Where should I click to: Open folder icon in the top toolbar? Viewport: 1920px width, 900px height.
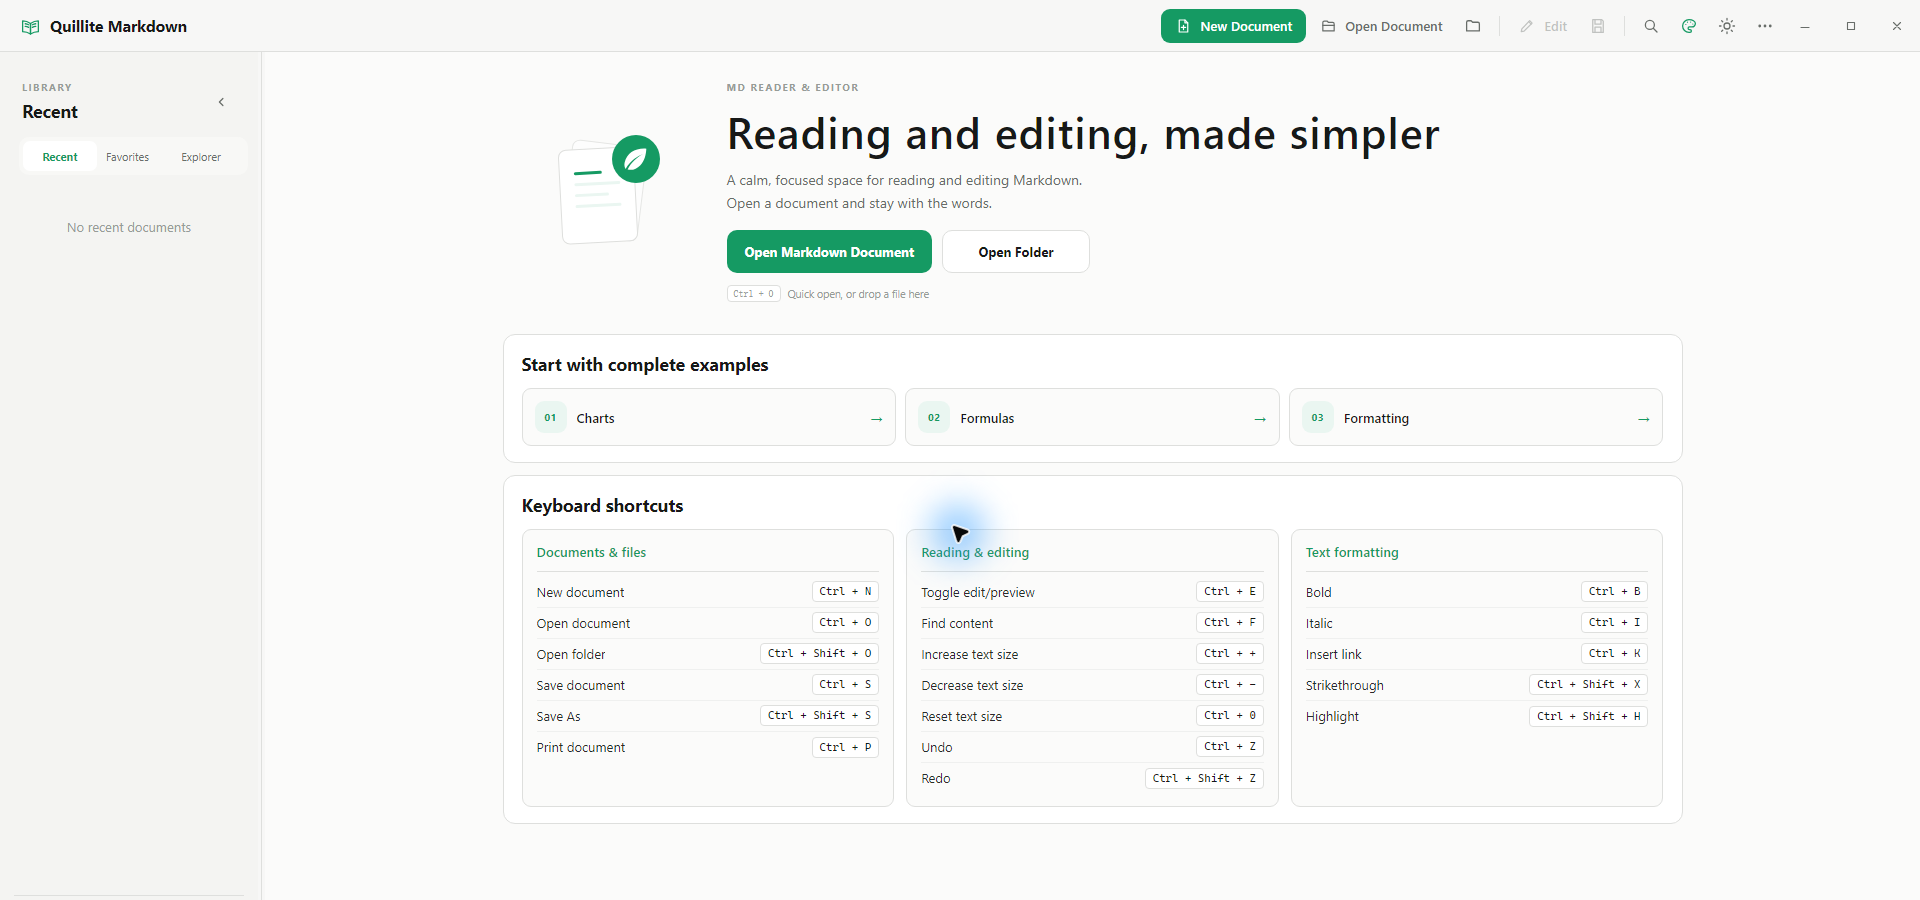click(x=1473, y=26)
